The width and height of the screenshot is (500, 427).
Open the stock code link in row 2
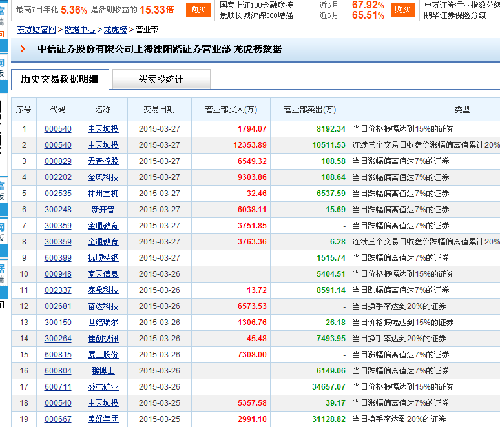pos(58,145)
